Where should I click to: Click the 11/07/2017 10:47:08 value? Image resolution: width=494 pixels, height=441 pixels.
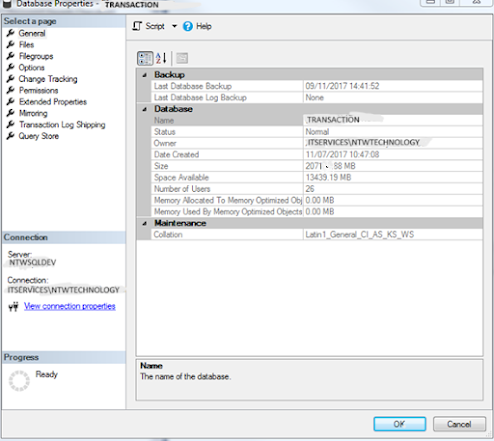342,155
